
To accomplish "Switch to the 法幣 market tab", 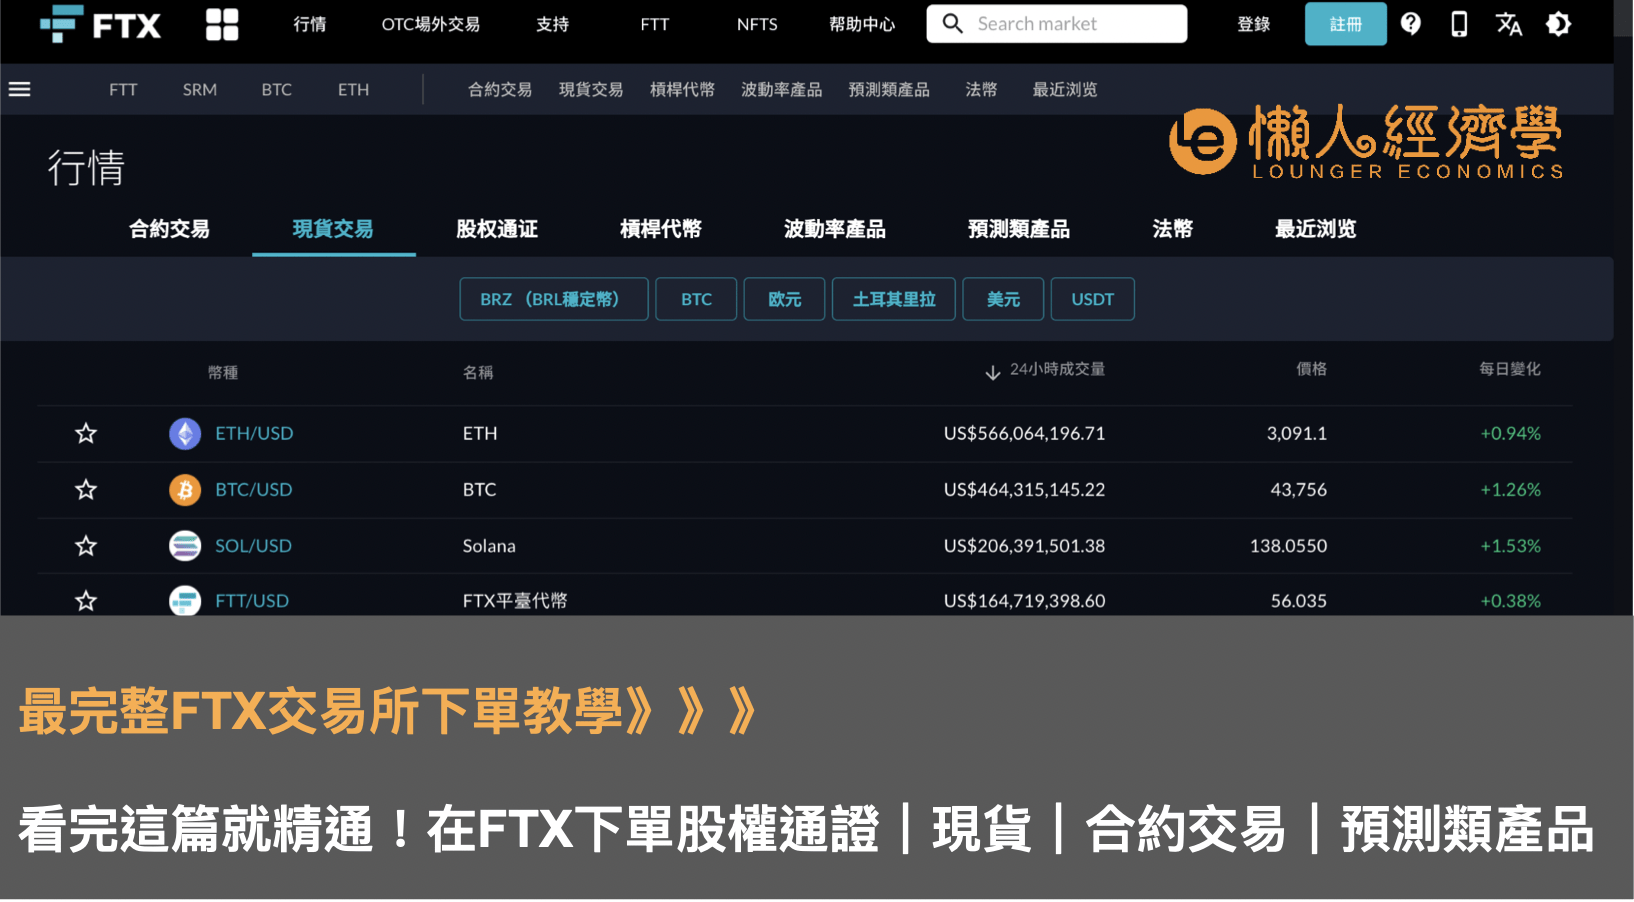I will pos(1172,229).
